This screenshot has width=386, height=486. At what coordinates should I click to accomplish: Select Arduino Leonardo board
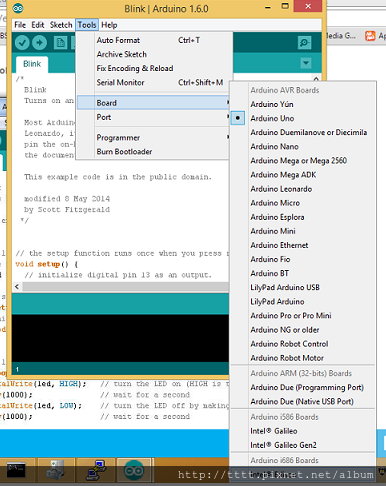(303, 189)
